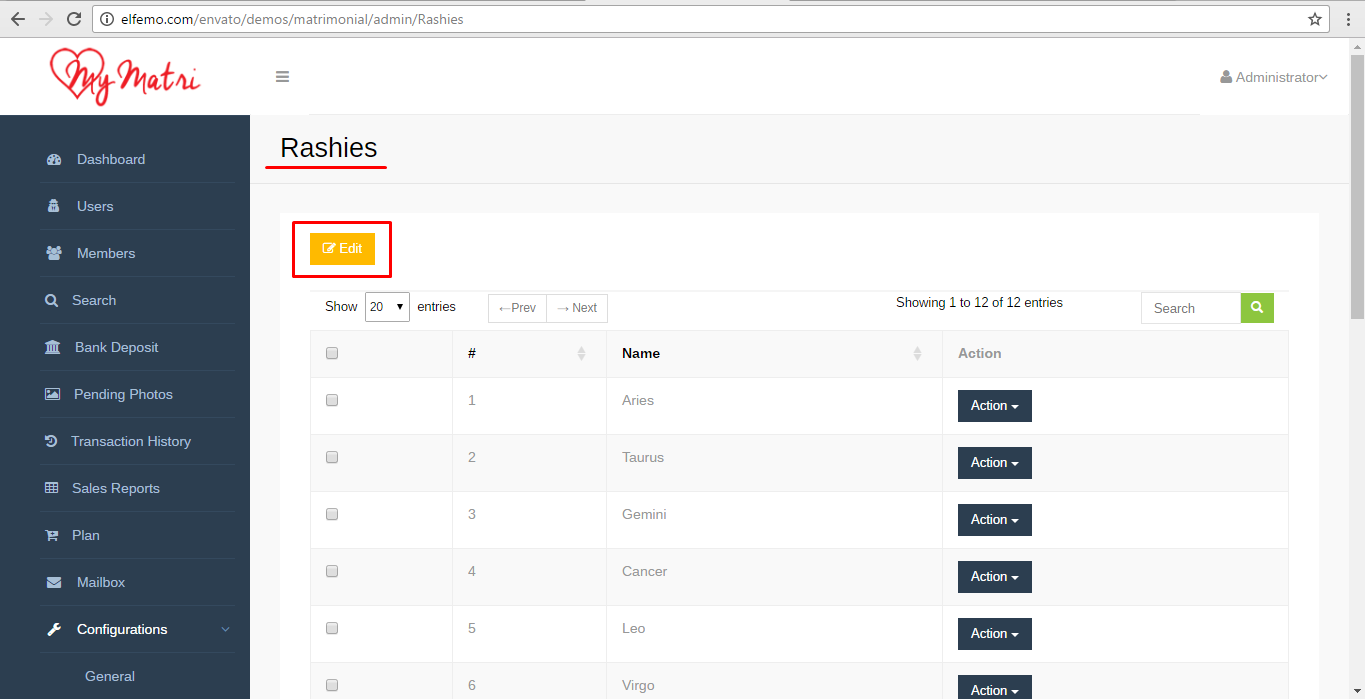
Task: Open Dashboard in the sidebar
Action: (x=111, y=160)
